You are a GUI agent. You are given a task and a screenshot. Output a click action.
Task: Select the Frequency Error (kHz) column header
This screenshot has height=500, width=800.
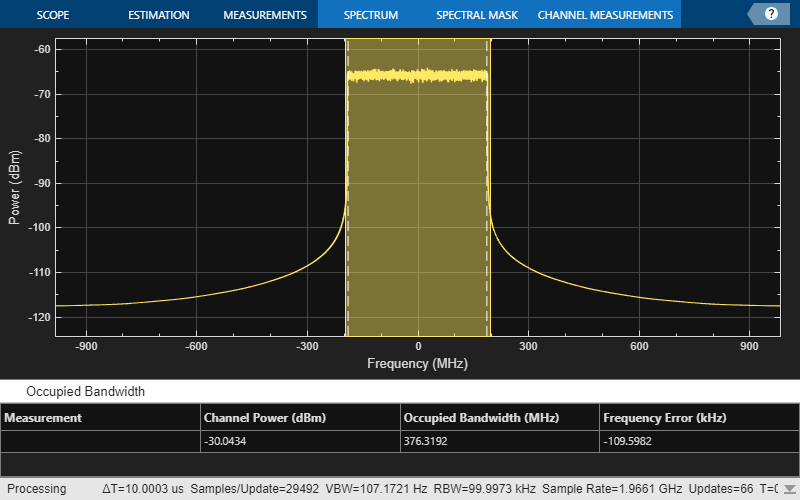click(665, 418)
